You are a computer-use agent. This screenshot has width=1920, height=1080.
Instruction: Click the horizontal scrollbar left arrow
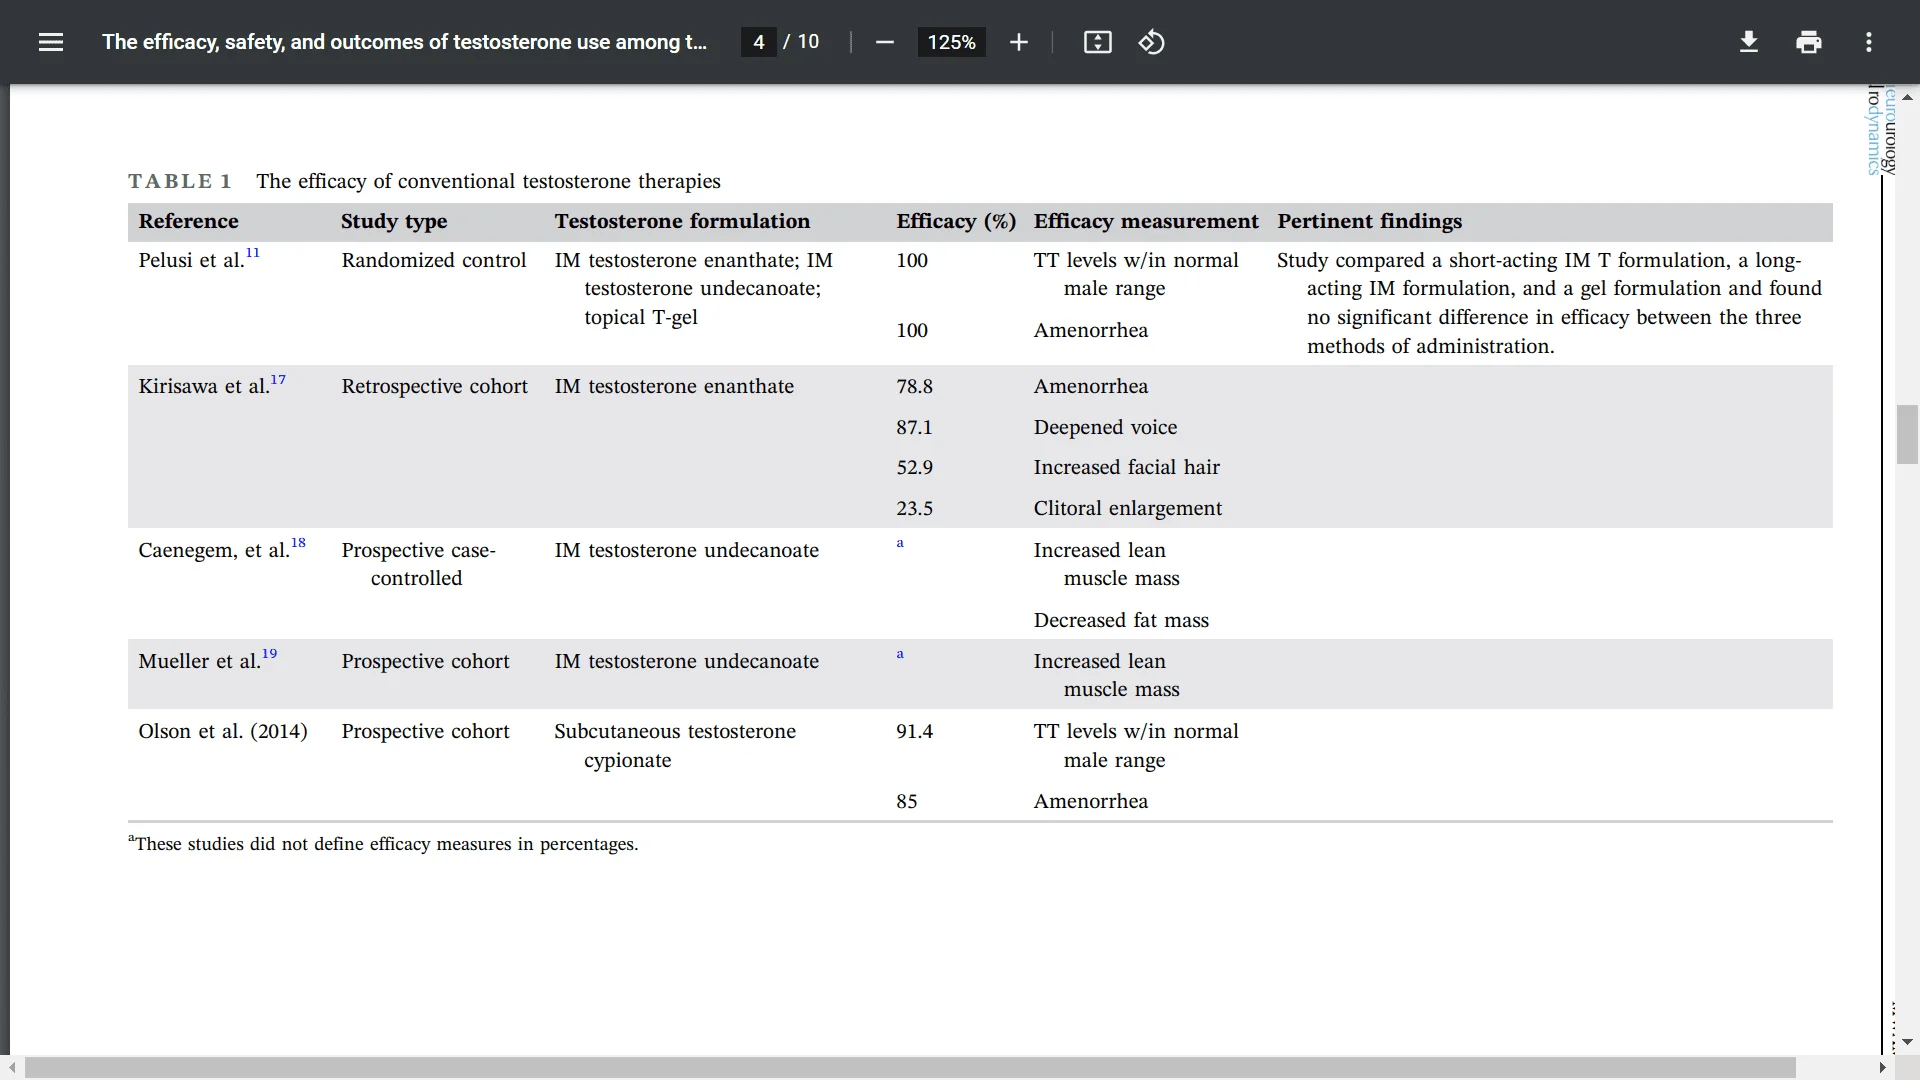pos(11,1067)
